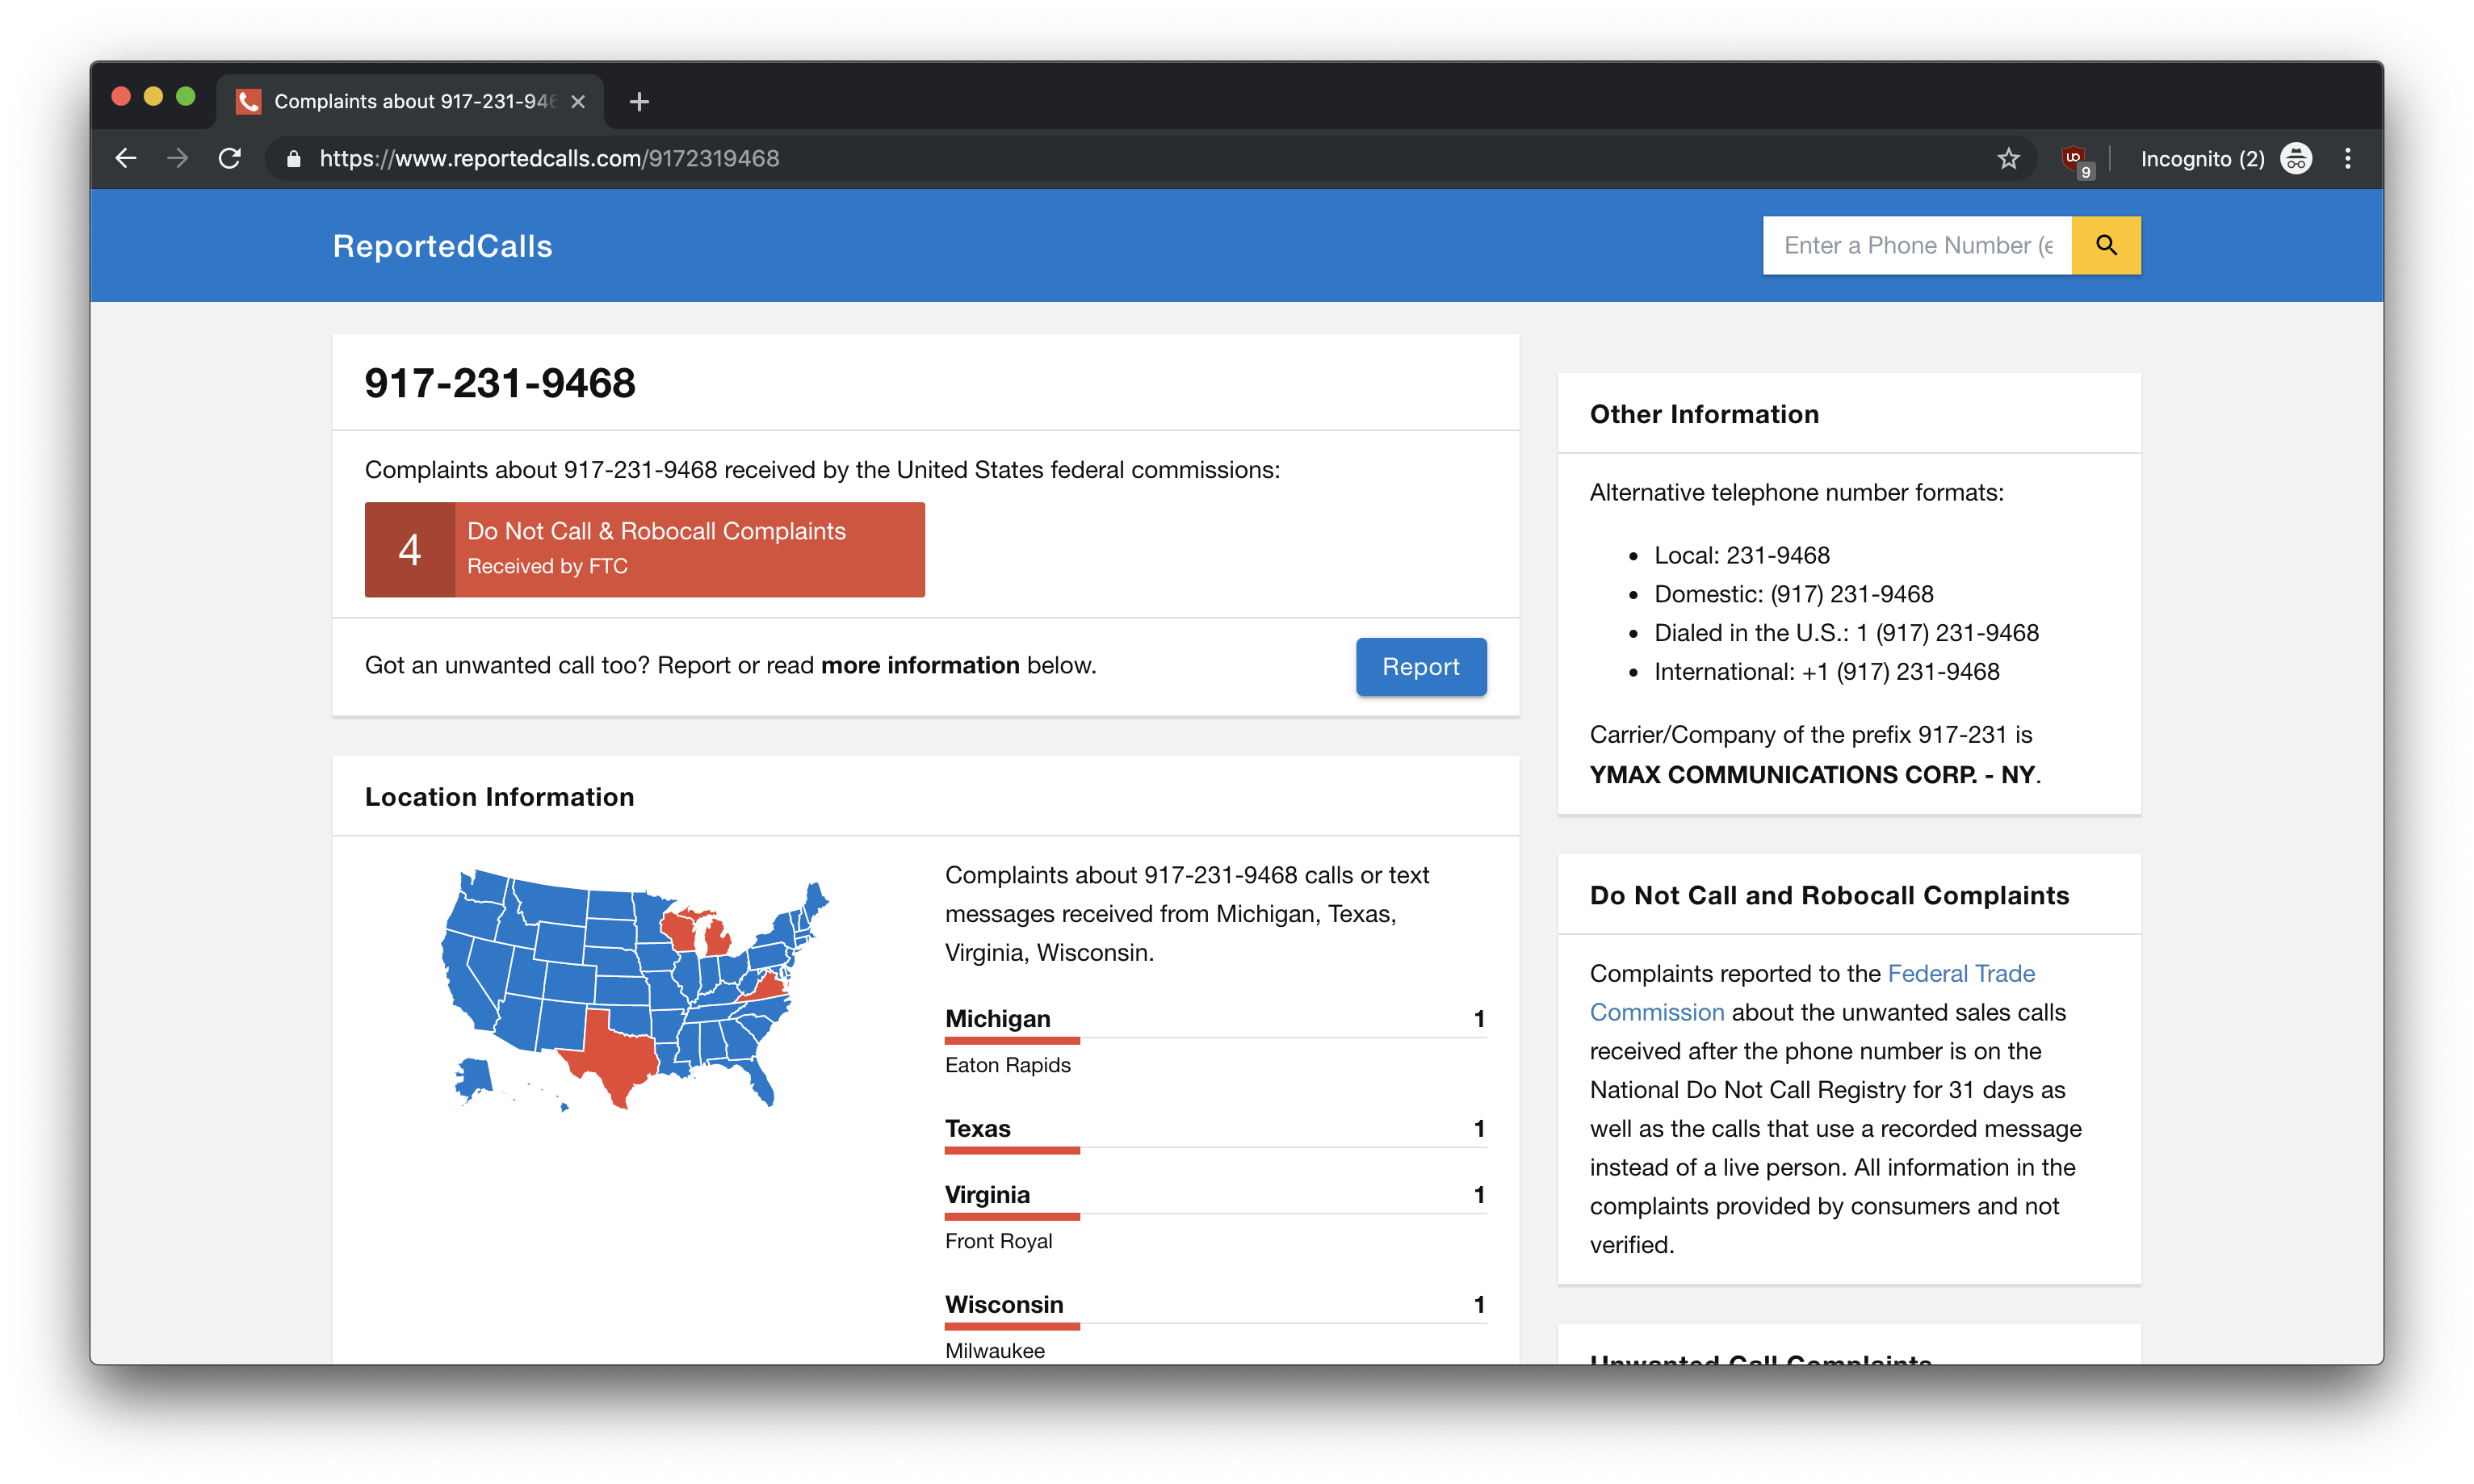Click the macOS yellow minimize window button
This screenshot has width=2474, height=1484.
[x=153, y=96]
